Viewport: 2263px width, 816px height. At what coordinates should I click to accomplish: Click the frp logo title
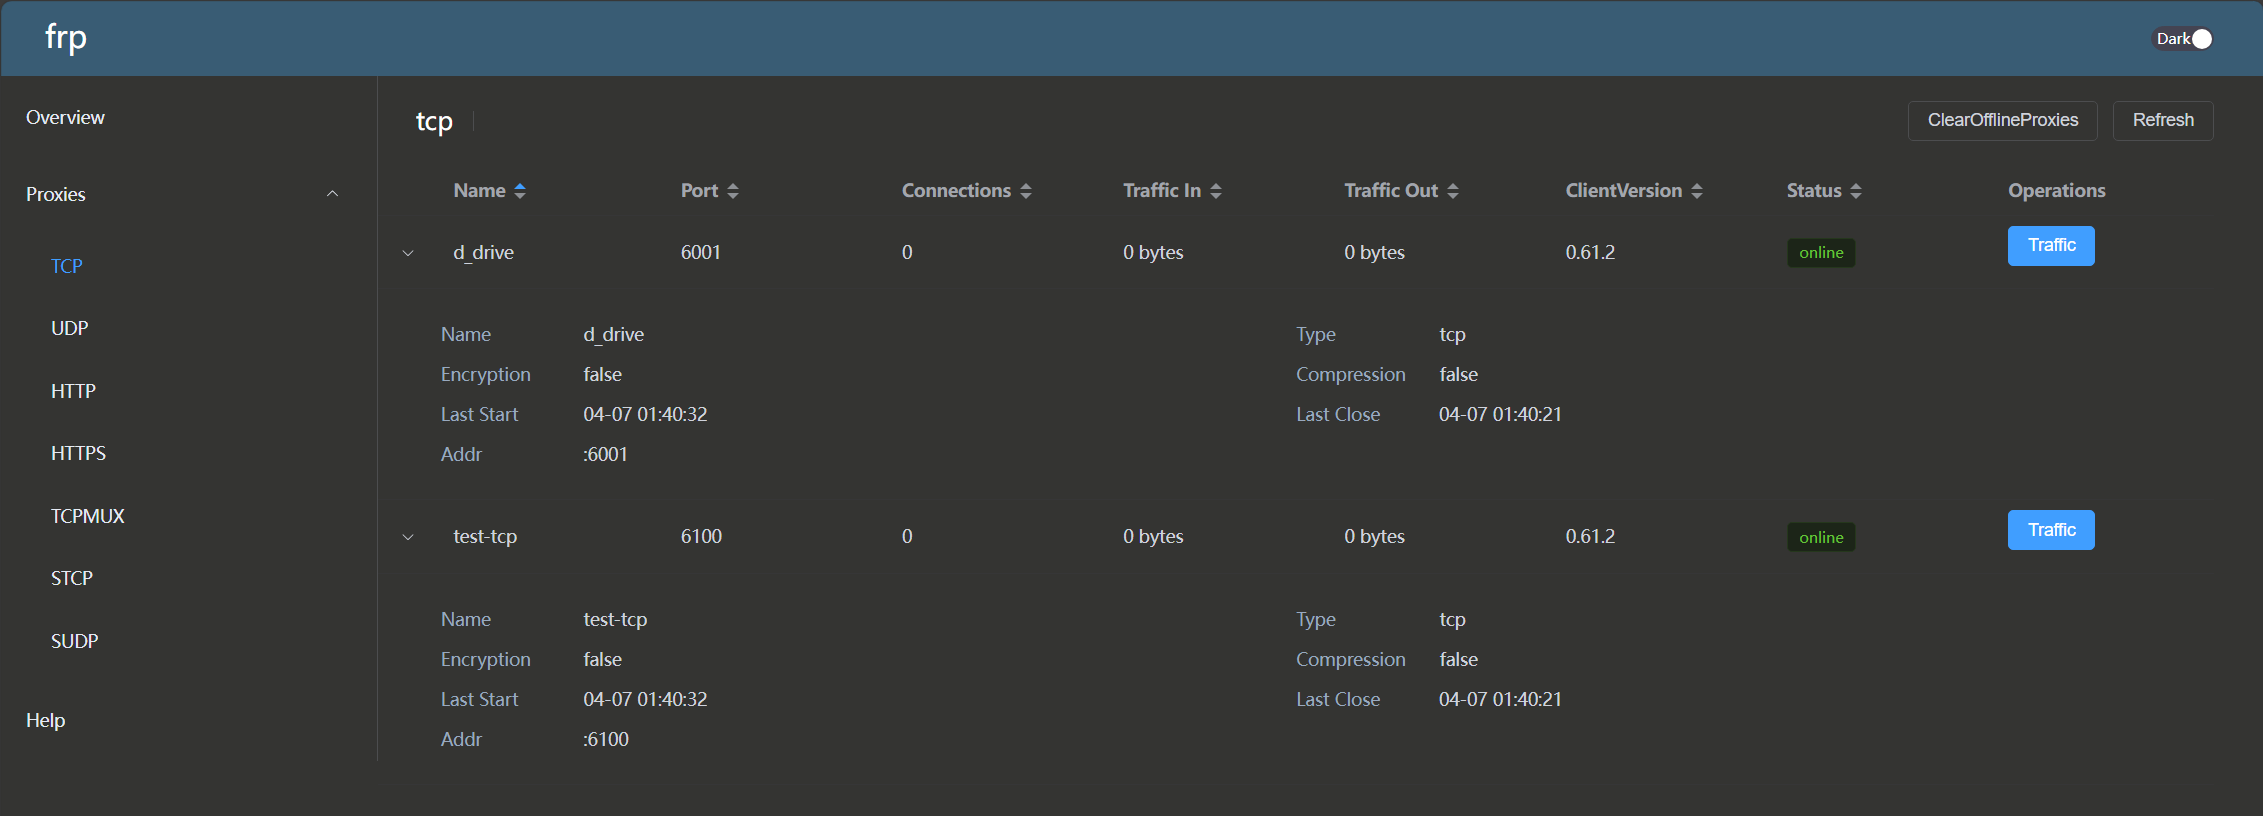[x=66, y=38]
